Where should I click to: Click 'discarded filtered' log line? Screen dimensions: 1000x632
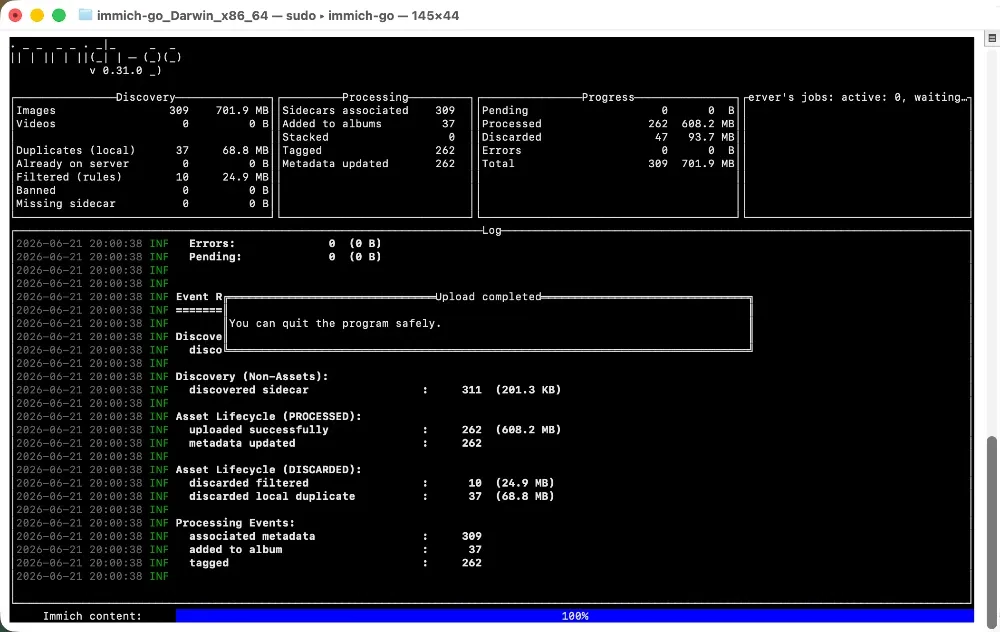(372, 483)
